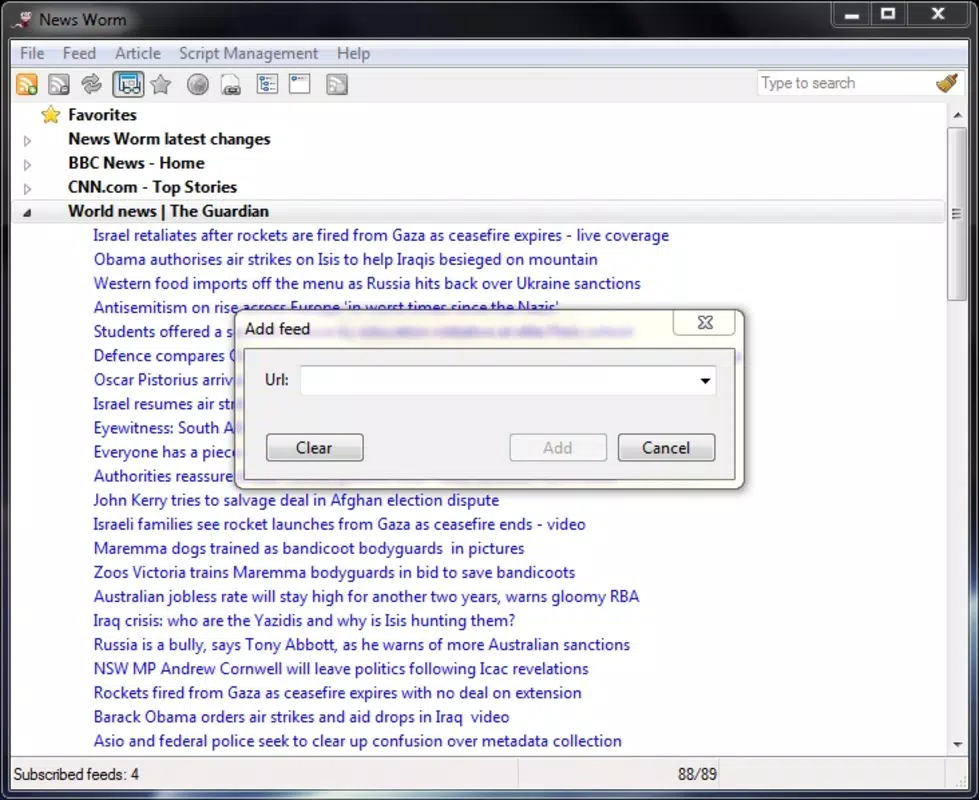Click the last gray RSS toolbar icon
This screenshot has height=800, width=979.
pos(337,84)
